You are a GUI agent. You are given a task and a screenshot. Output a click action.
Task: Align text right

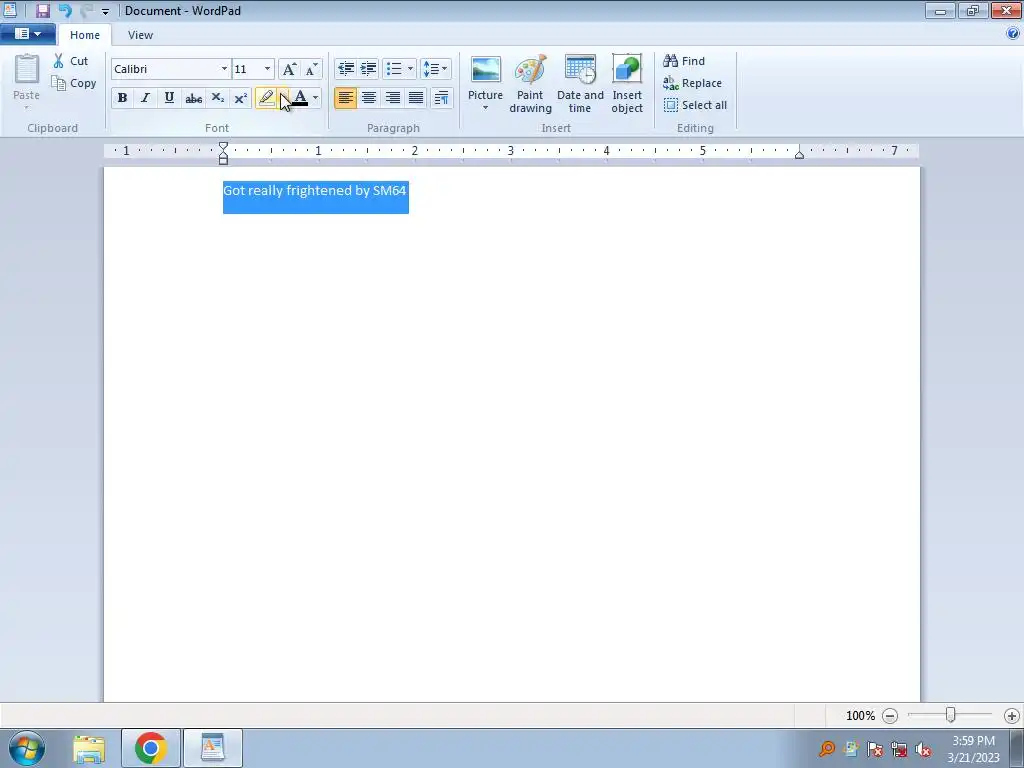(392, 98)
